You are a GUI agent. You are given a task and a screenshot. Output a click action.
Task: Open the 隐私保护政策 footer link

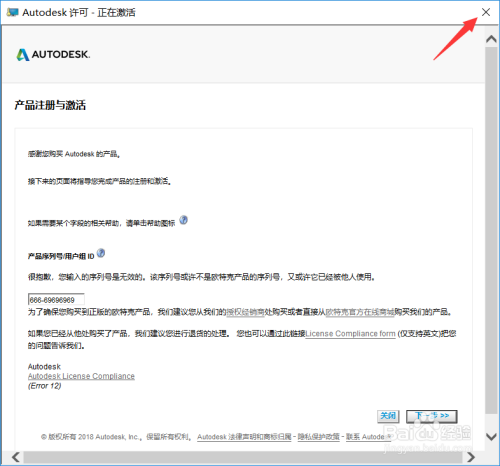[319, 437]
